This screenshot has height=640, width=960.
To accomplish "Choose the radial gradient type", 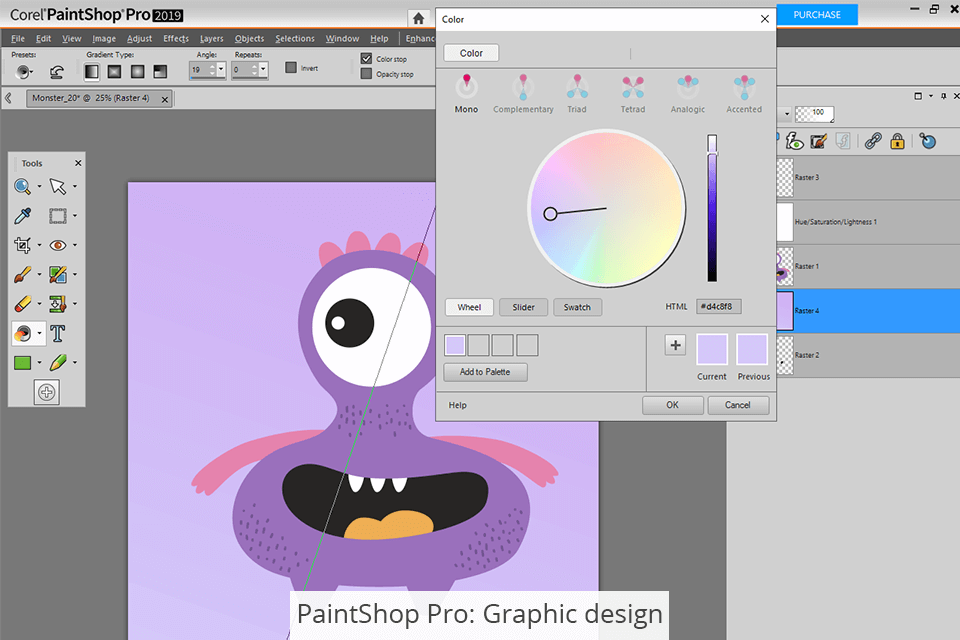I will pyautogui.click(x=160, y=72).
